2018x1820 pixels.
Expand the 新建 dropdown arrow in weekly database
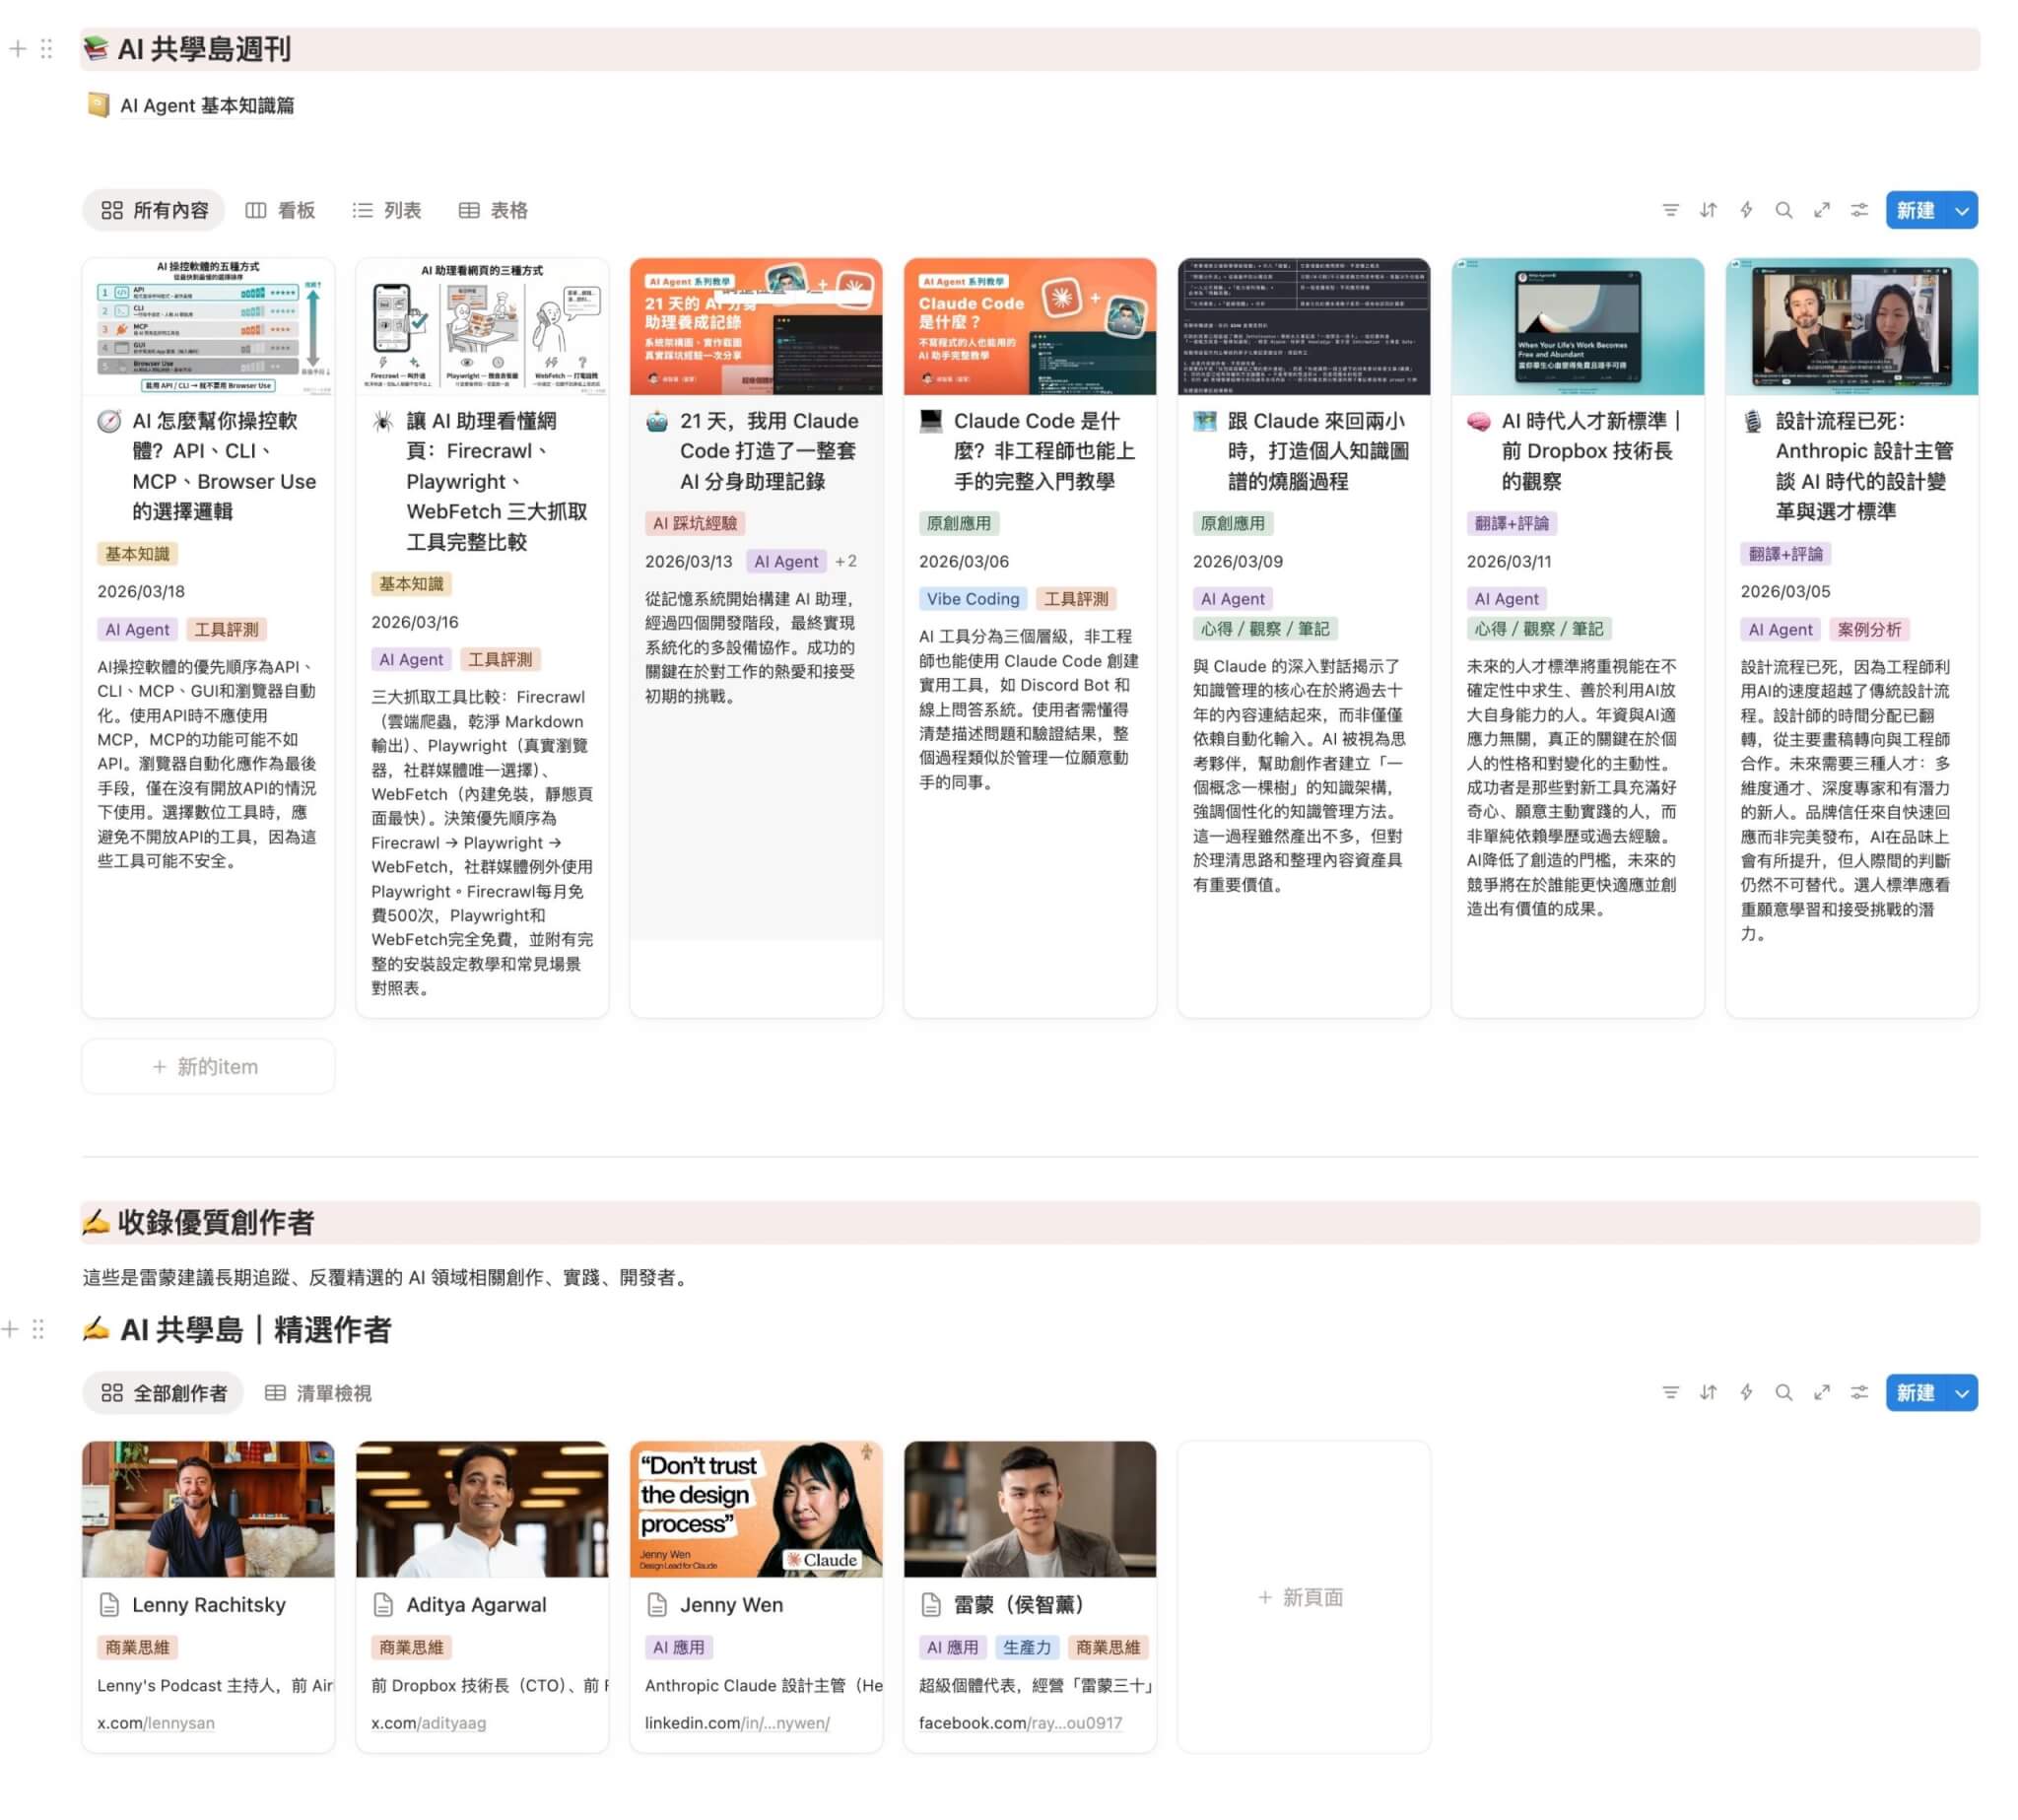1961,211
